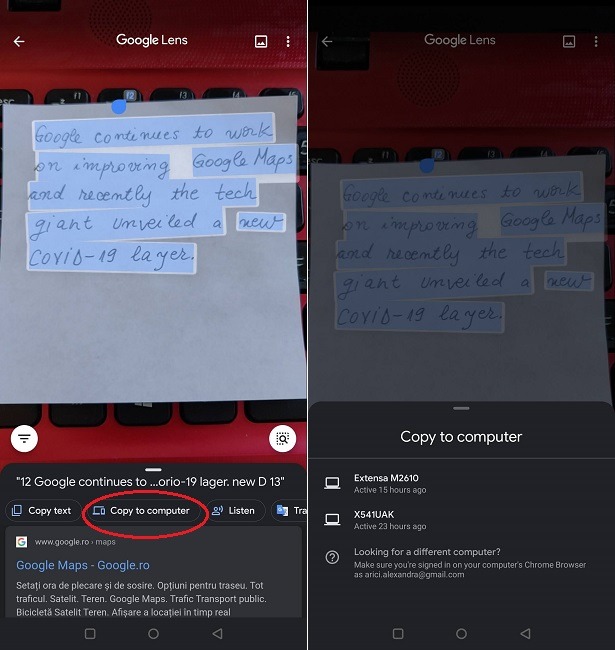This screenshot has height=650, width=615.
Task: Tap the Google G favicon in search result
Action: tap(22, 542)
